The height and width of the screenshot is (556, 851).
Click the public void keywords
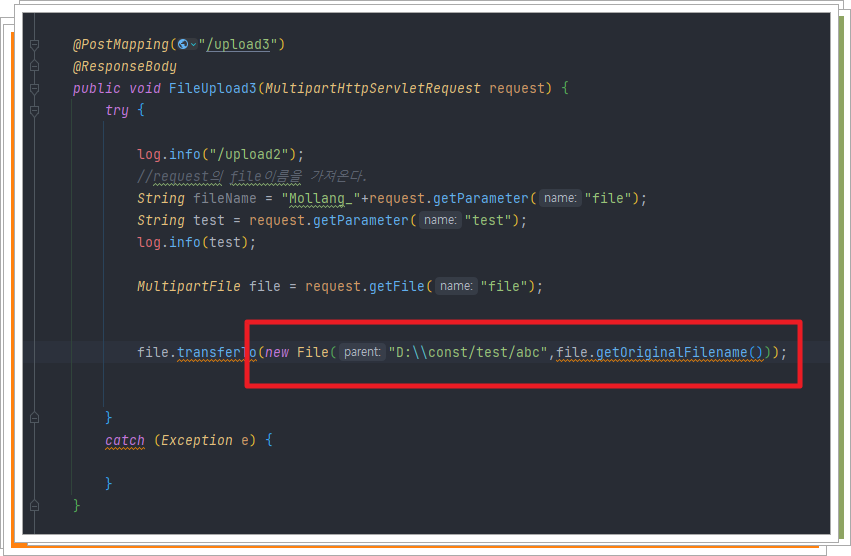tap(117, 88)
